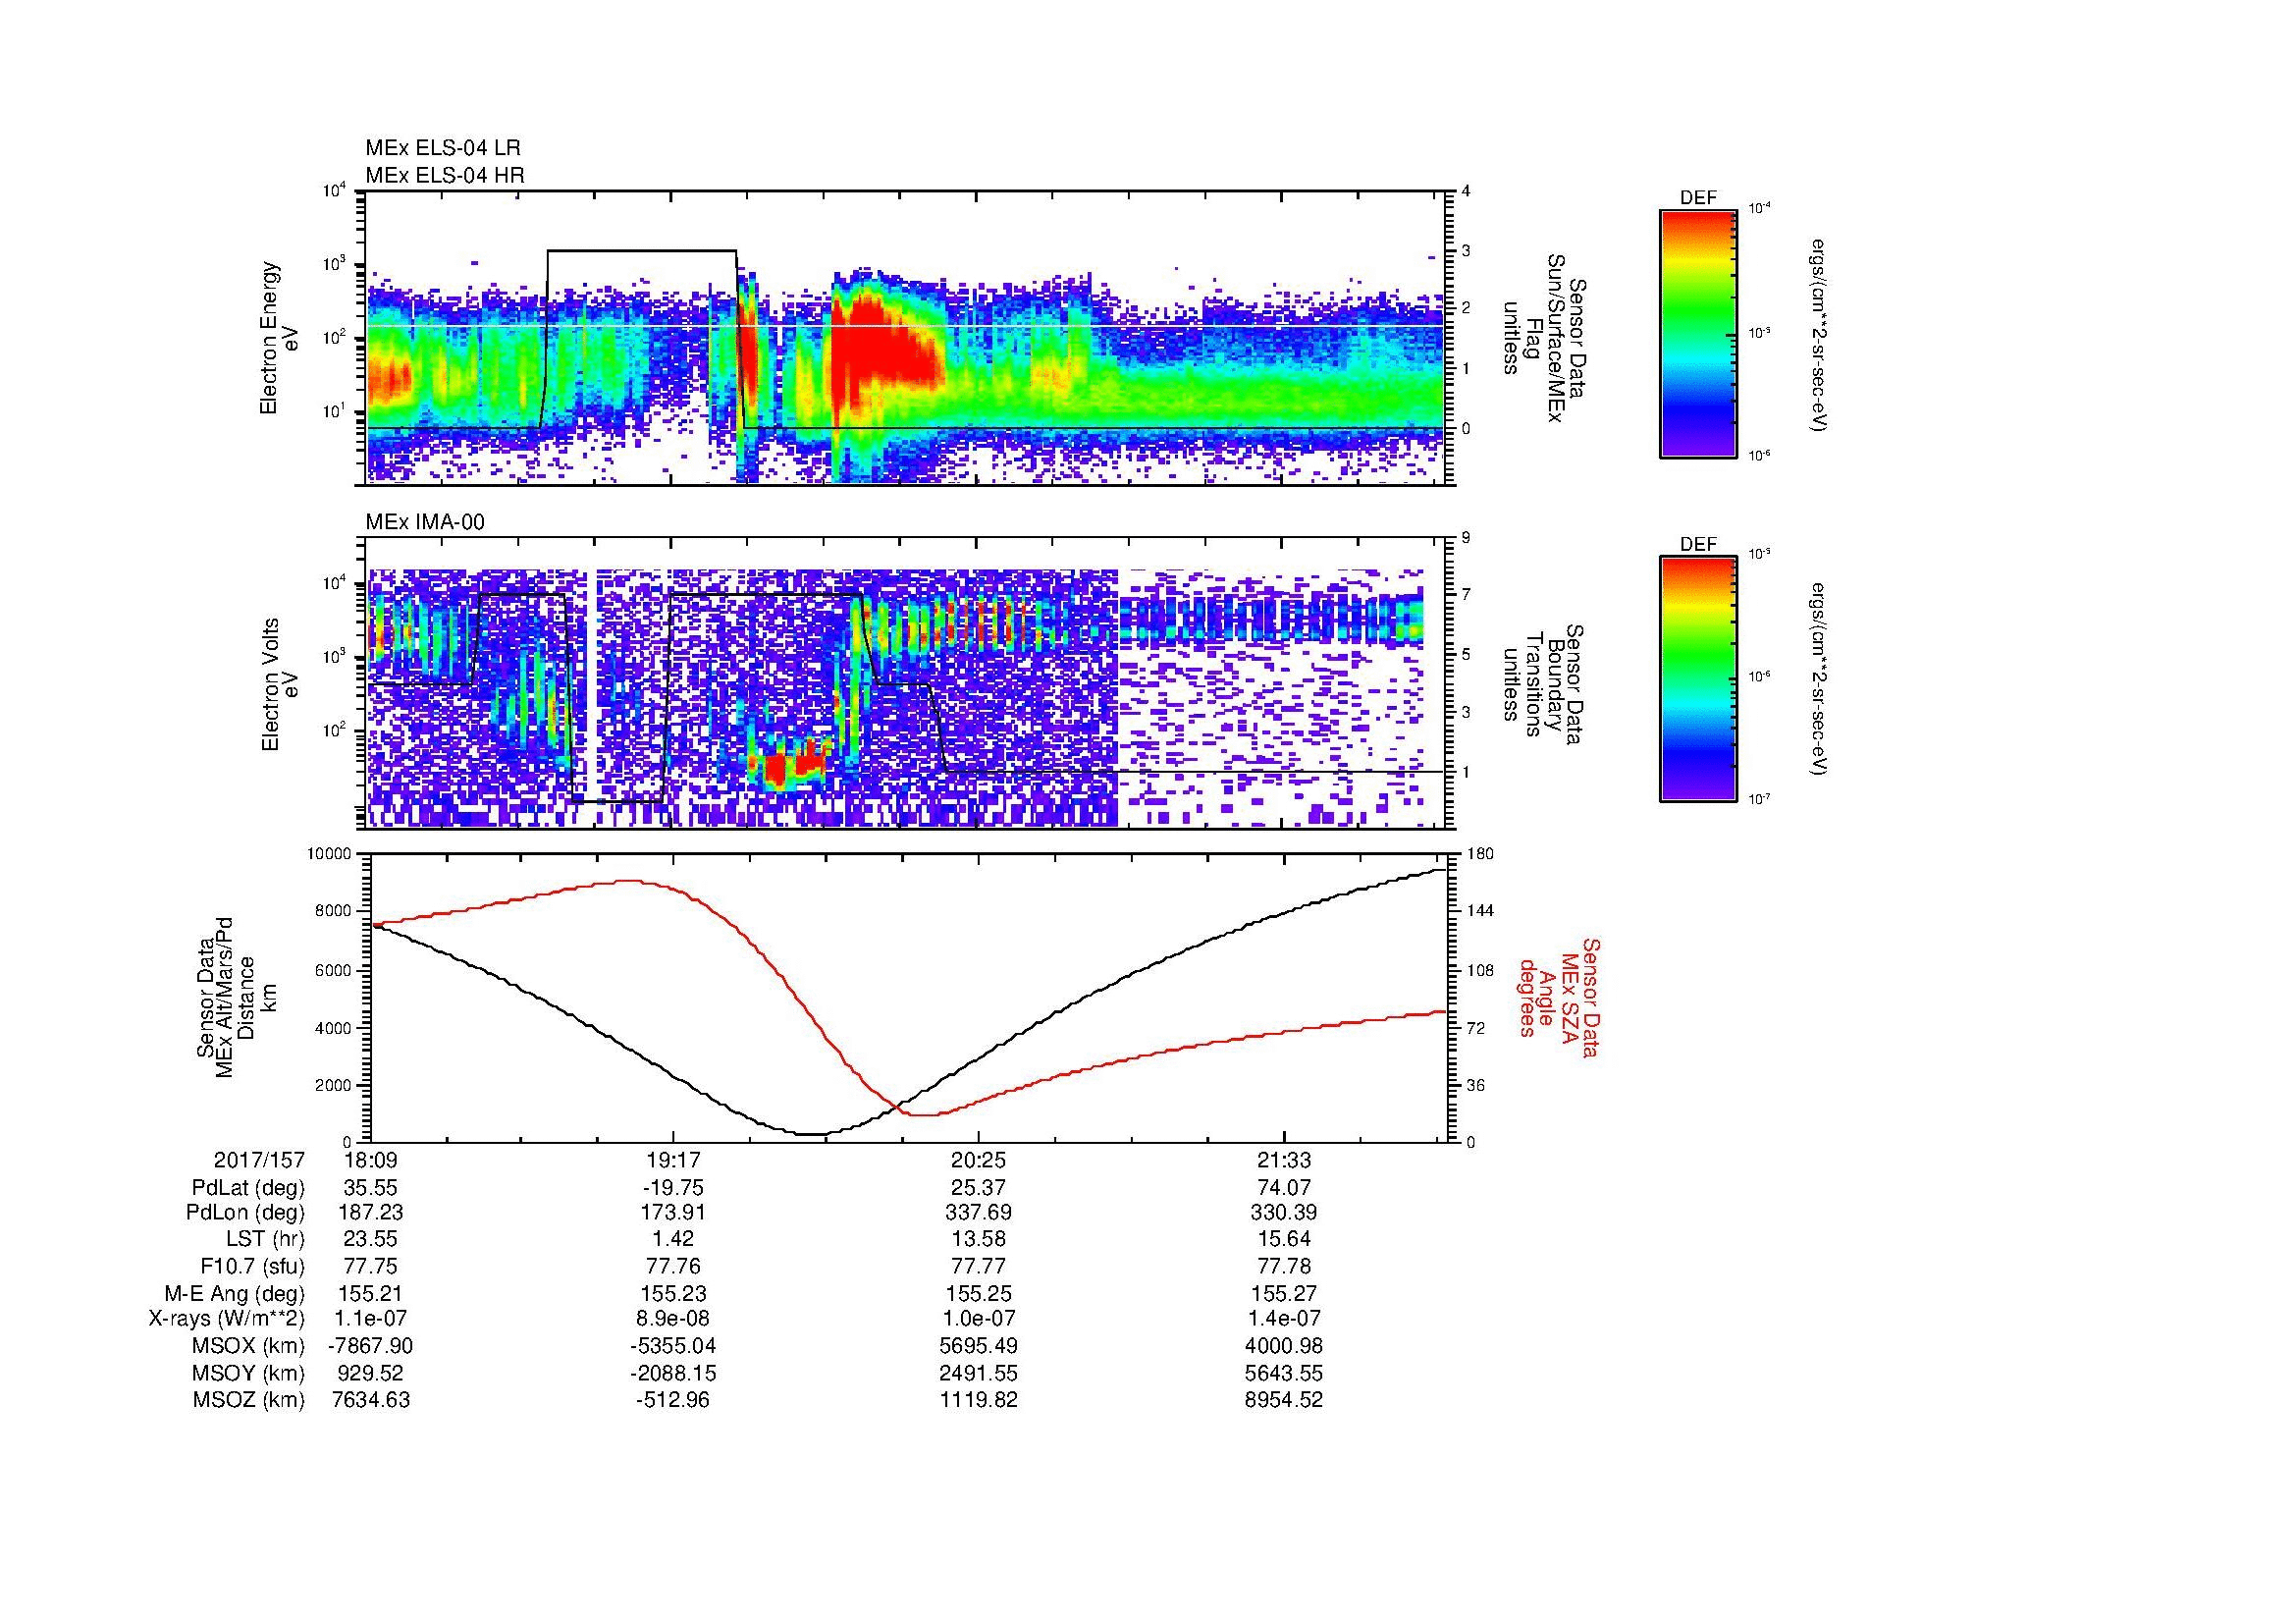Click the X-rays value '1.4e-07'
This screenshot has height=1623, width=2296.
point(1284,1319)
